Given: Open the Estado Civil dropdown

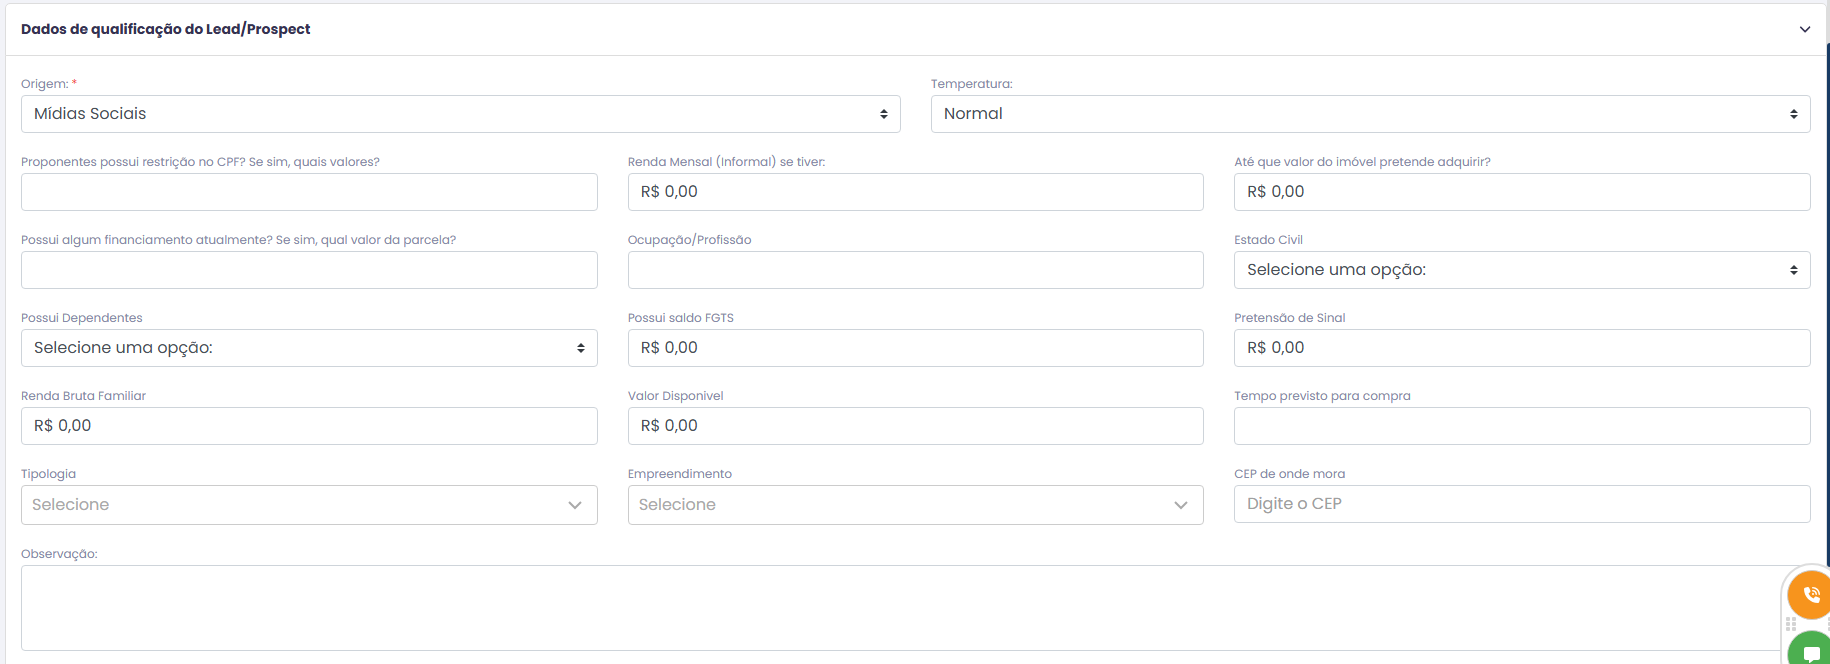Looking at the screenshot, I should pyautogui.click(x=1522, y=270).
